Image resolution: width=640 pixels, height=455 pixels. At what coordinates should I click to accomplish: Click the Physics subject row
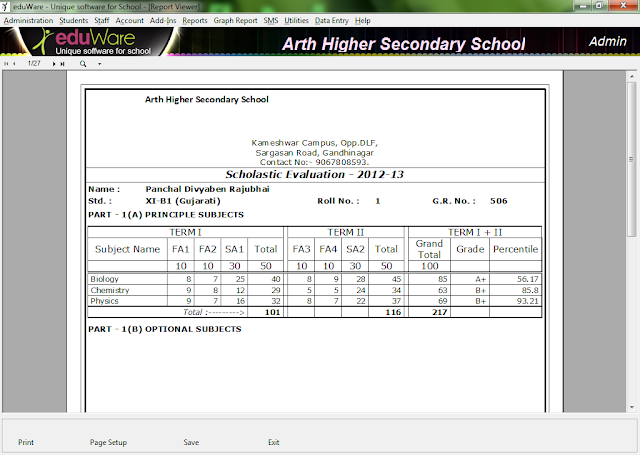[x=315, y=301]
